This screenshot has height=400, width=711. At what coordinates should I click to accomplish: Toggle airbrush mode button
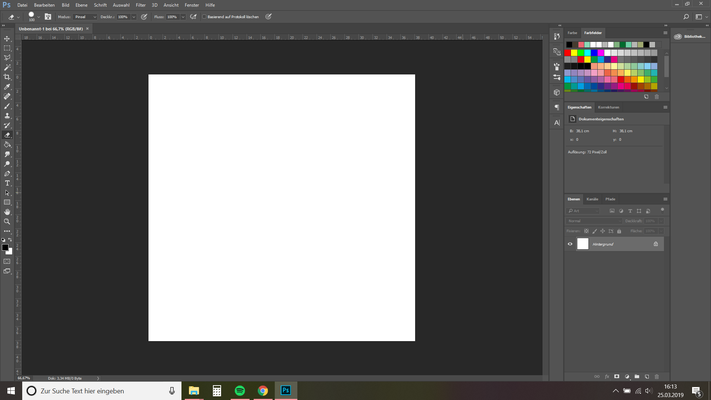coord(193,17)
